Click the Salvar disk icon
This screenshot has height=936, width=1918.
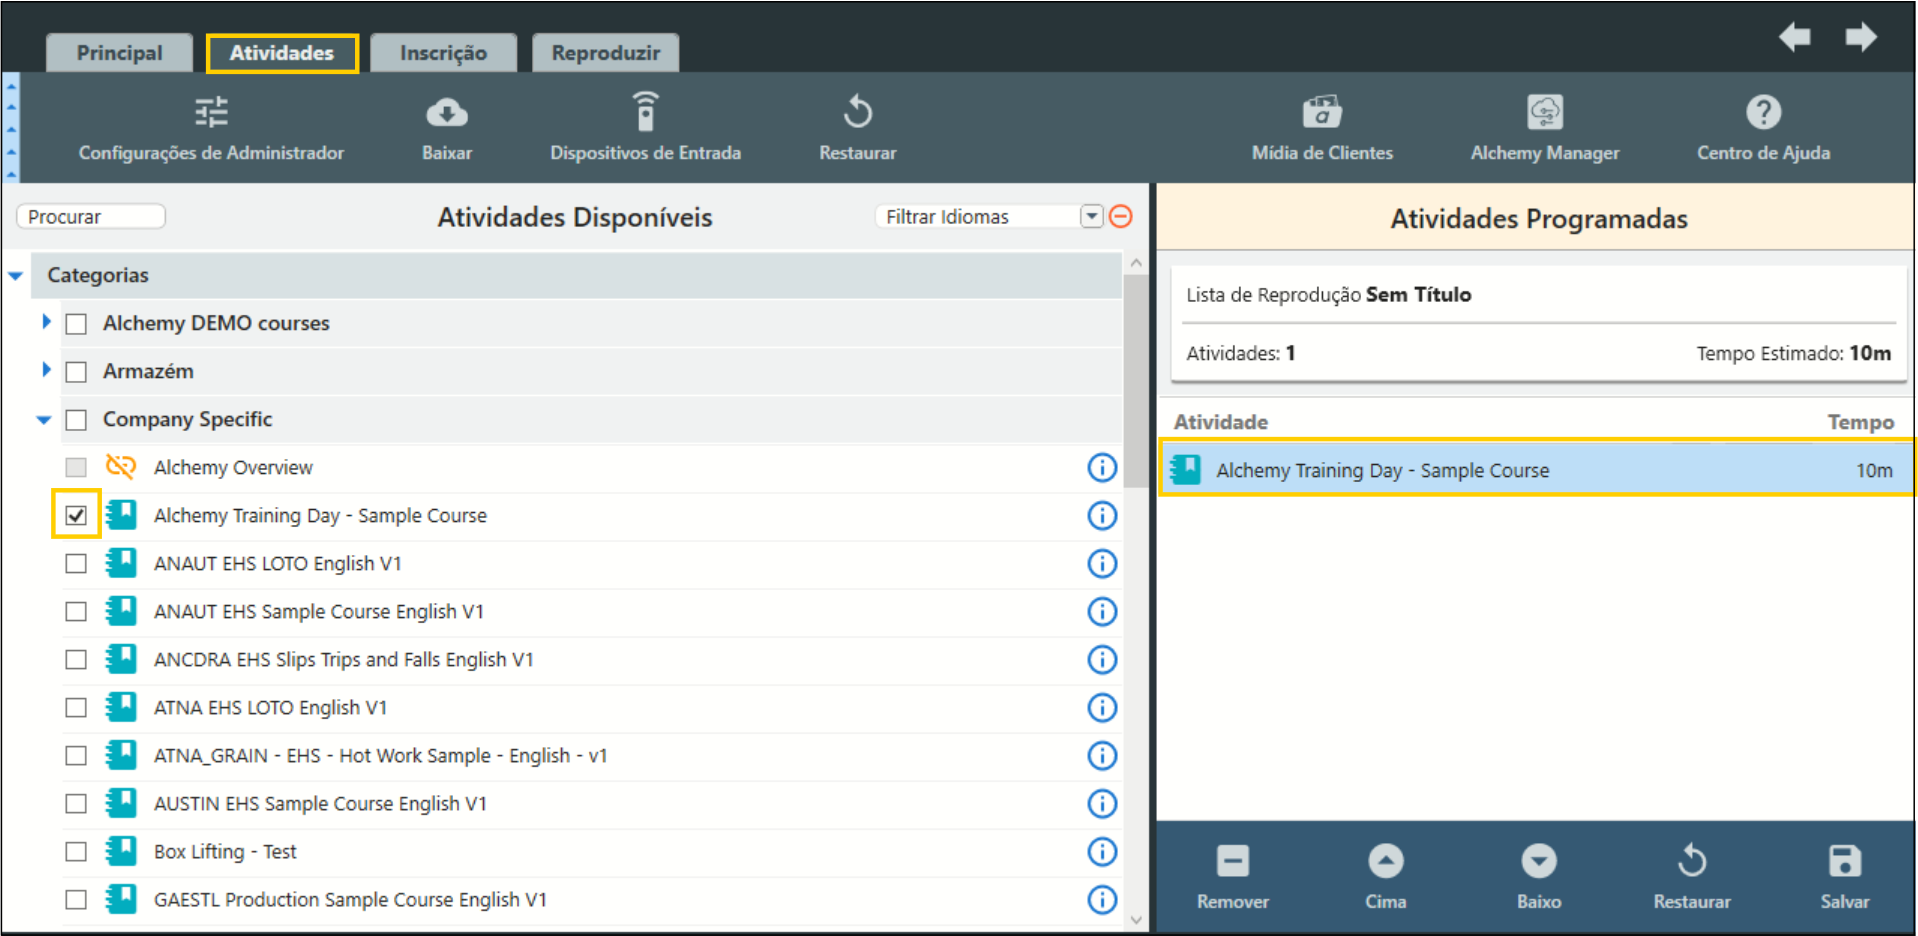click(x=1843, y=862)
